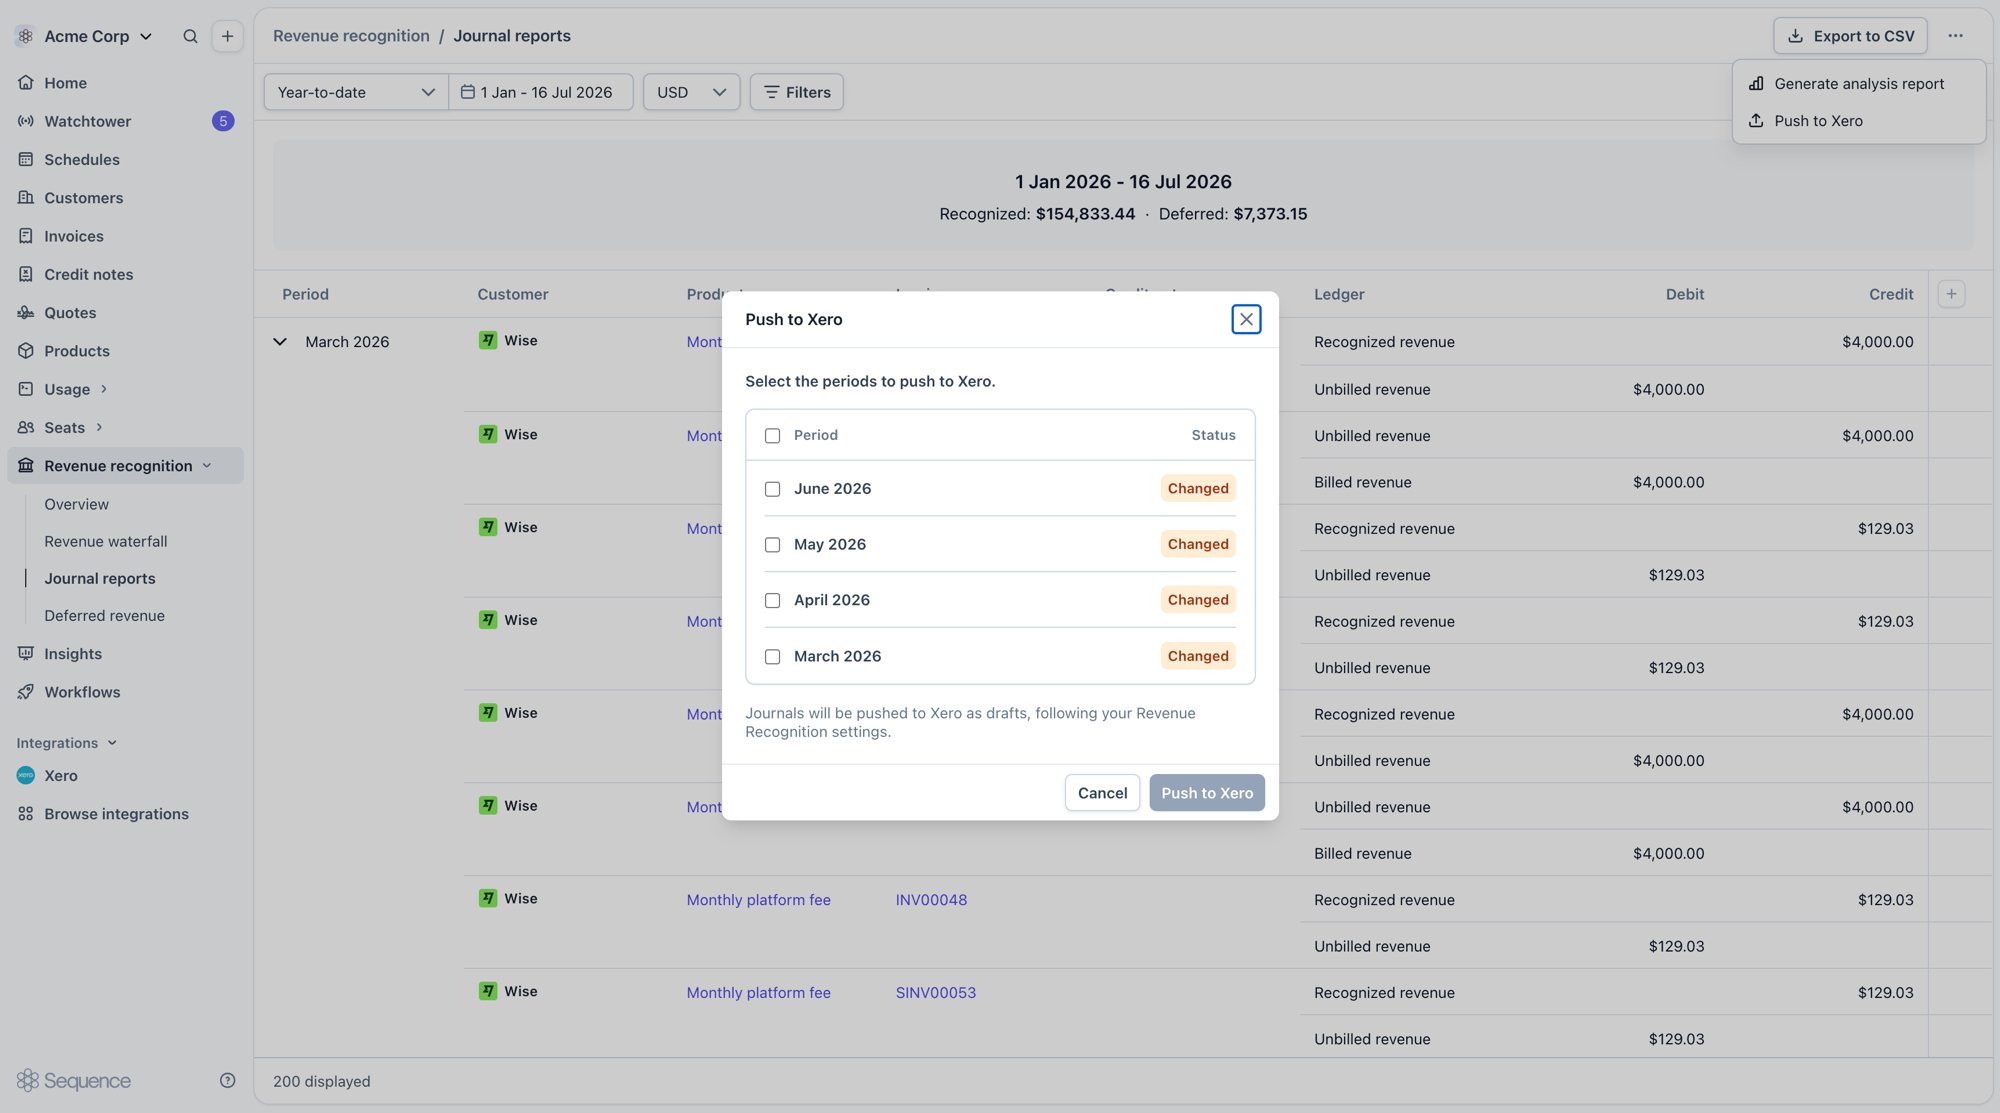
Task: Open the Deferred revenue page
Action: 104,616
